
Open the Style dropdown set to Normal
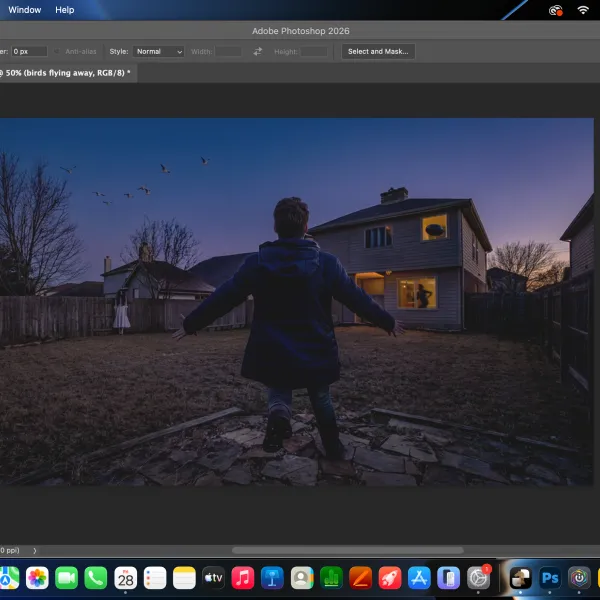pos(158,51)
